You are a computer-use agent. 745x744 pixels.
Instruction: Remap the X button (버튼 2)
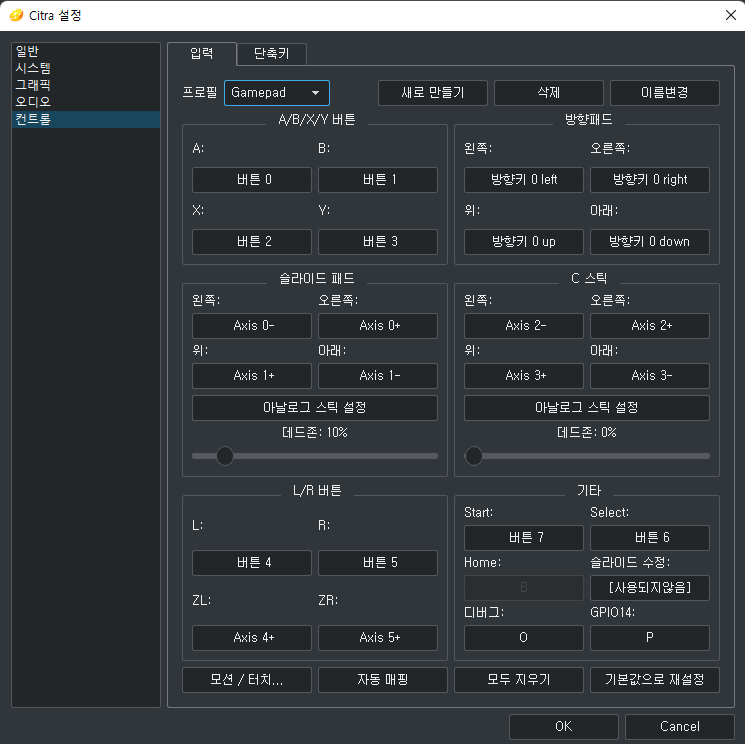[x=251, y=242]
